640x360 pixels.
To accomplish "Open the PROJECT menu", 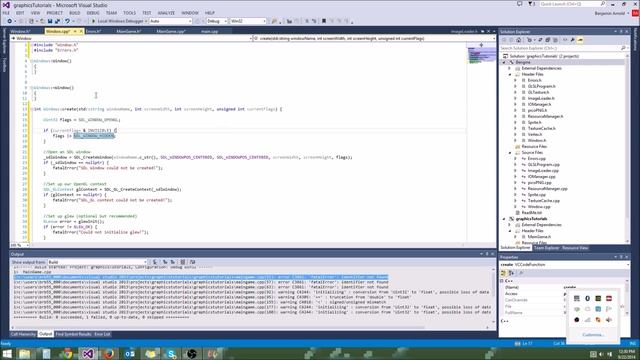I will click(x=54, y=13).
